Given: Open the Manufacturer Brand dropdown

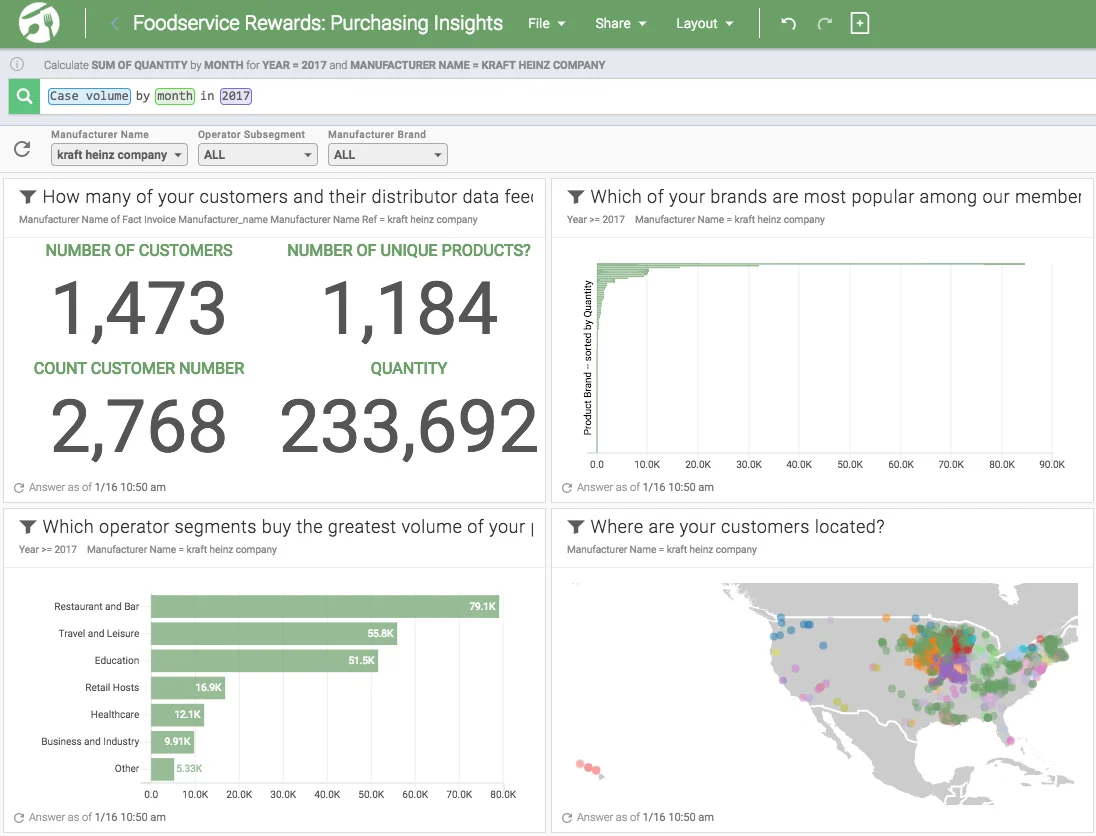Looking at the screenshot, I should click(x=387, y=154).
